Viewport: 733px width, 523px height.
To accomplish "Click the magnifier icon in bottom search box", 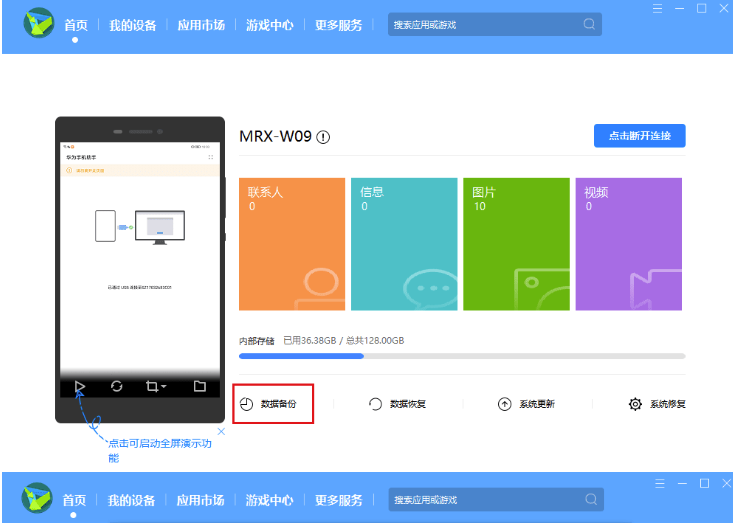I will (x=591, y=499).
